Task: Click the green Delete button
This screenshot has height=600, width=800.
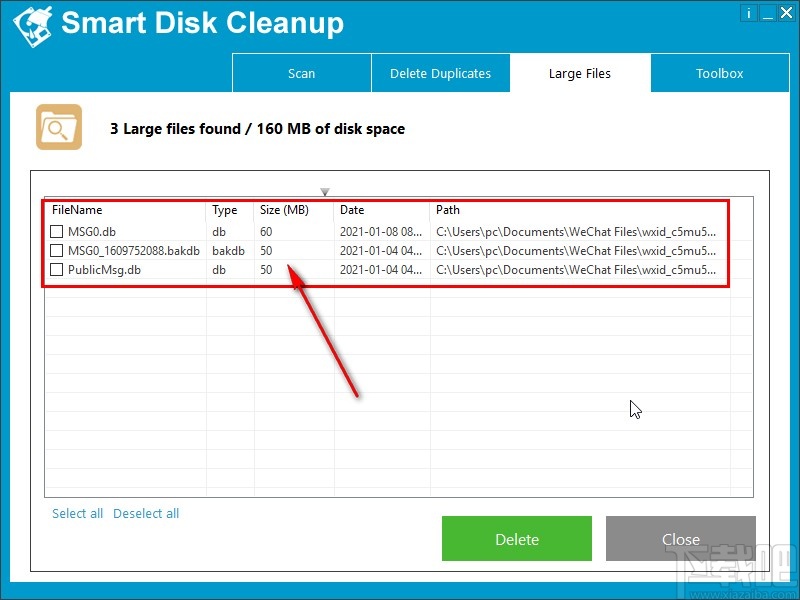Action: click(x=517, y=539)
